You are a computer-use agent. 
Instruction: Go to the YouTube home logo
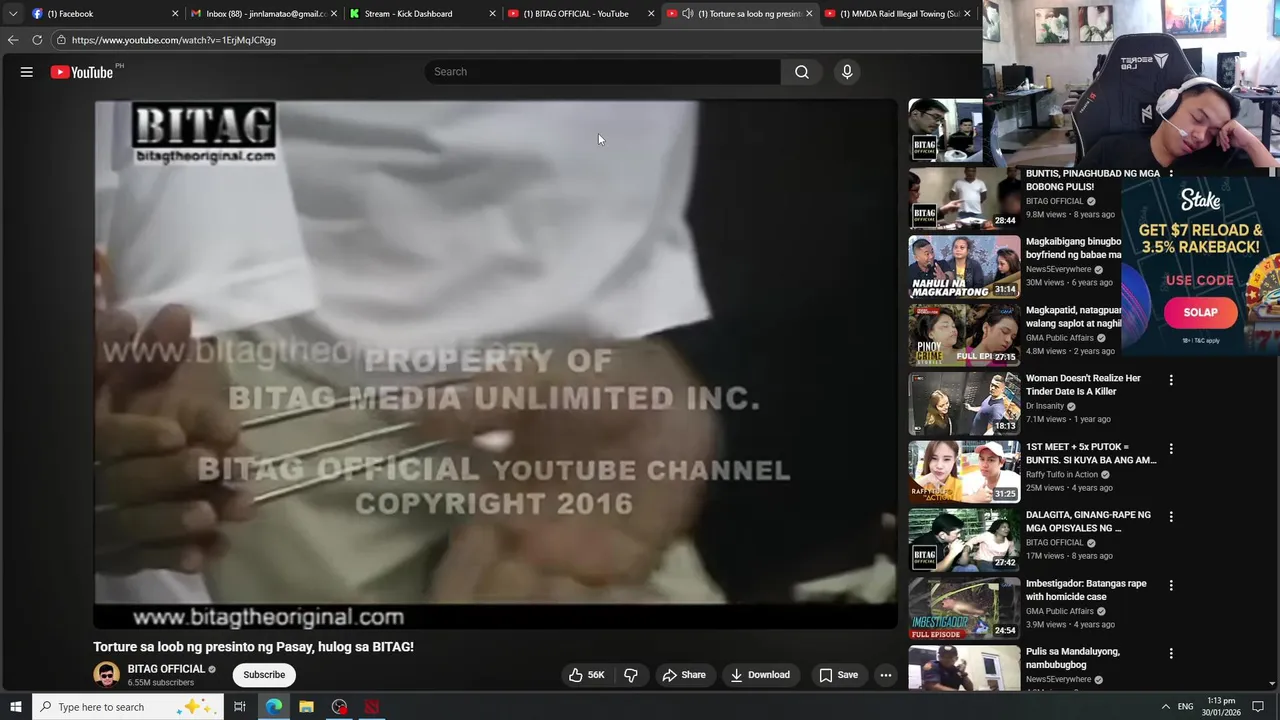pyautogui.click(x=82, y=72)
